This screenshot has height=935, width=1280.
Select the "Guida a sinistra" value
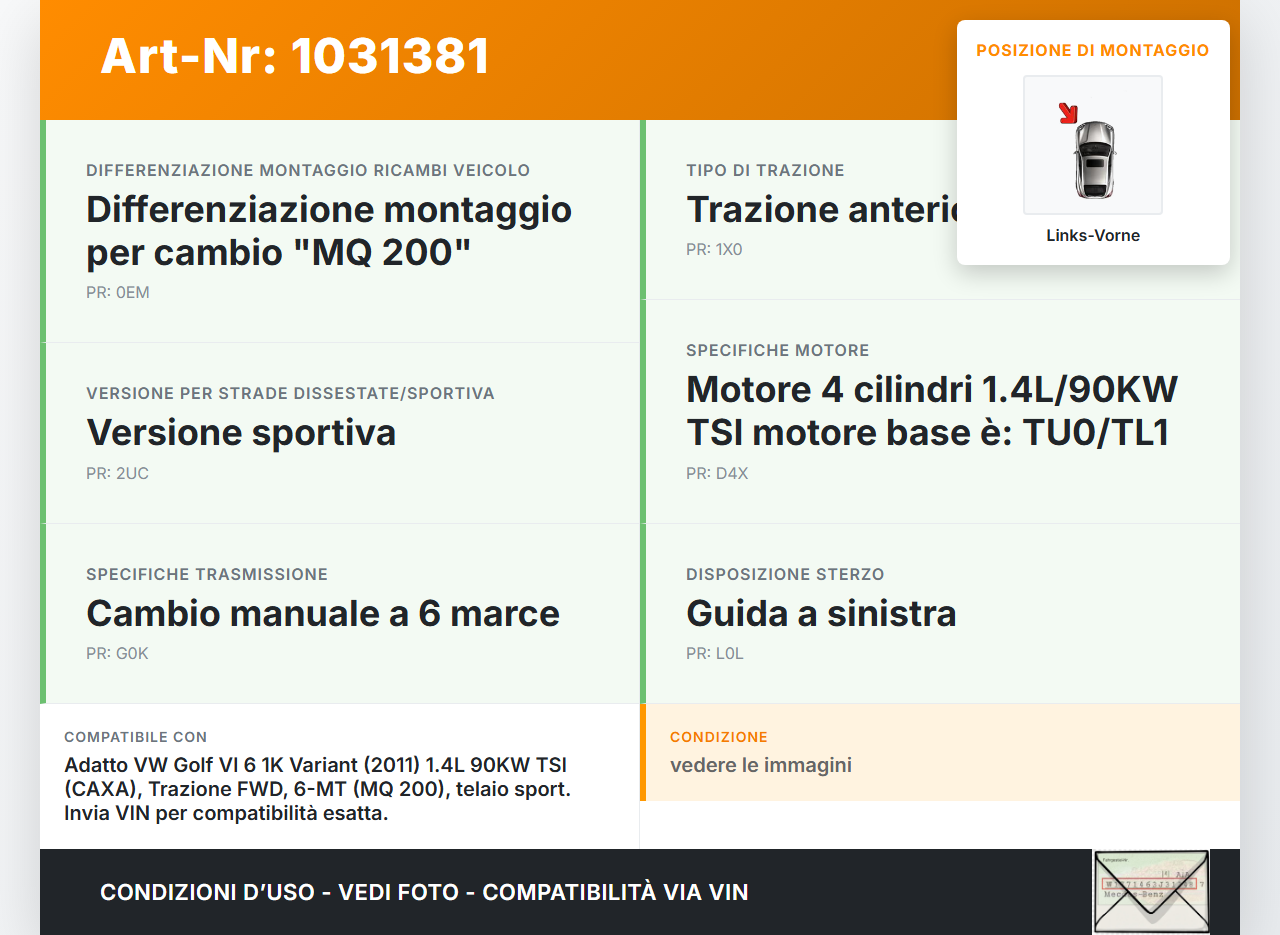821,613
